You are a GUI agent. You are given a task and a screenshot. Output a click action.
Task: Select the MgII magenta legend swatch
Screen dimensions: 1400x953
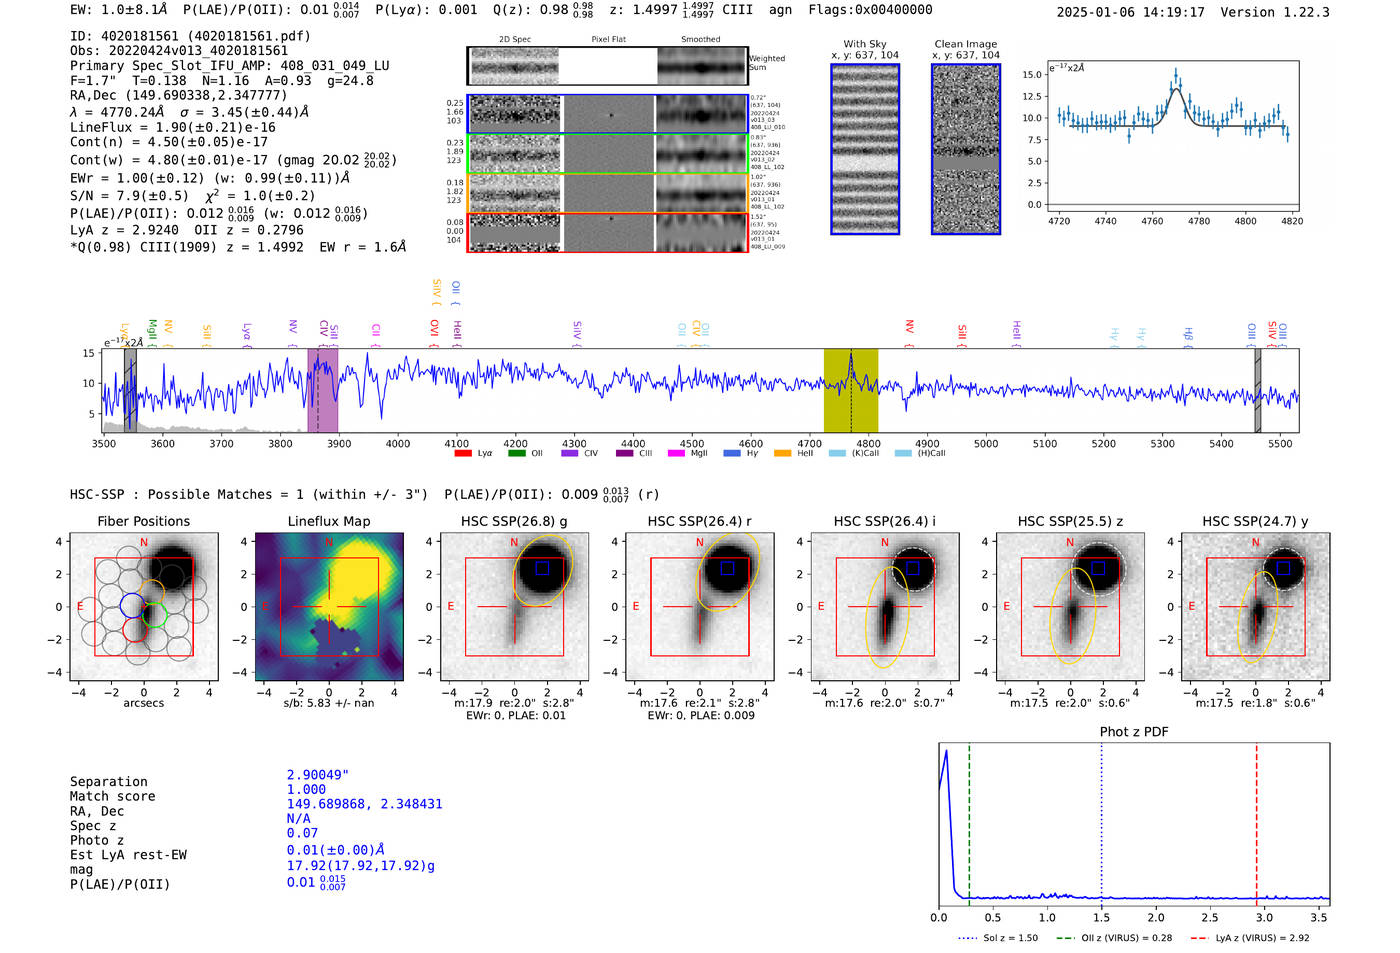676,453
